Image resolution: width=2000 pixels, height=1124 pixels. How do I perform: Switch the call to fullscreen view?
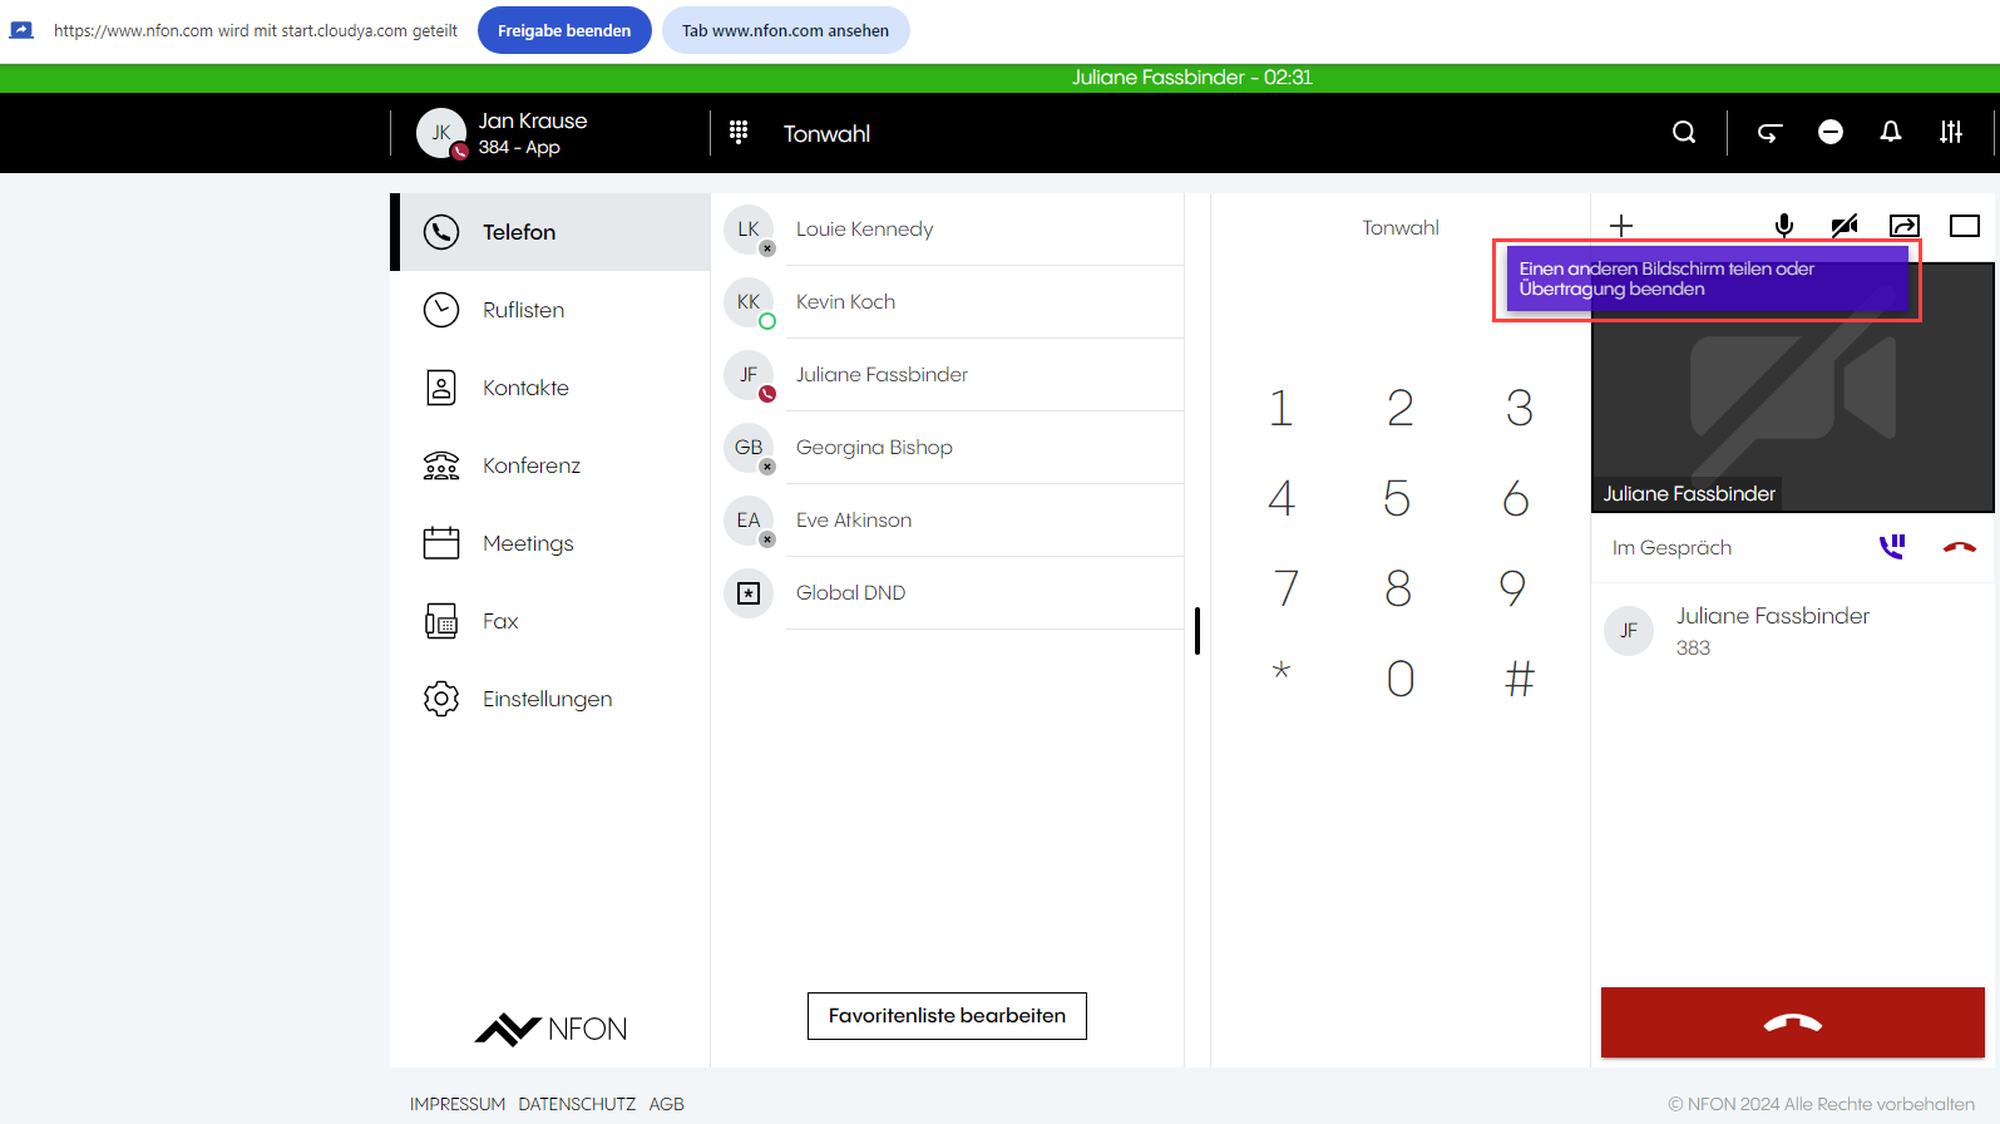tap(1964, 226)
